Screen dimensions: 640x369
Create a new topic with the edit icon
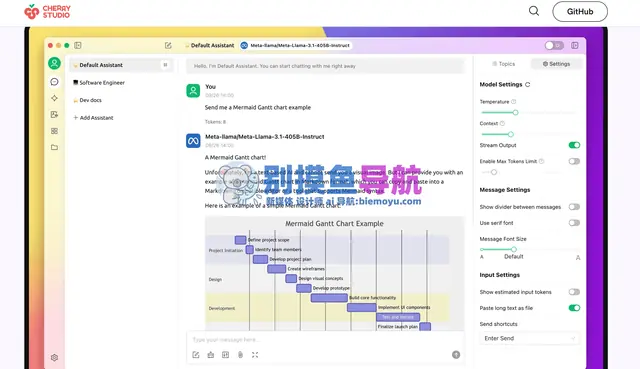coord(168,45)
